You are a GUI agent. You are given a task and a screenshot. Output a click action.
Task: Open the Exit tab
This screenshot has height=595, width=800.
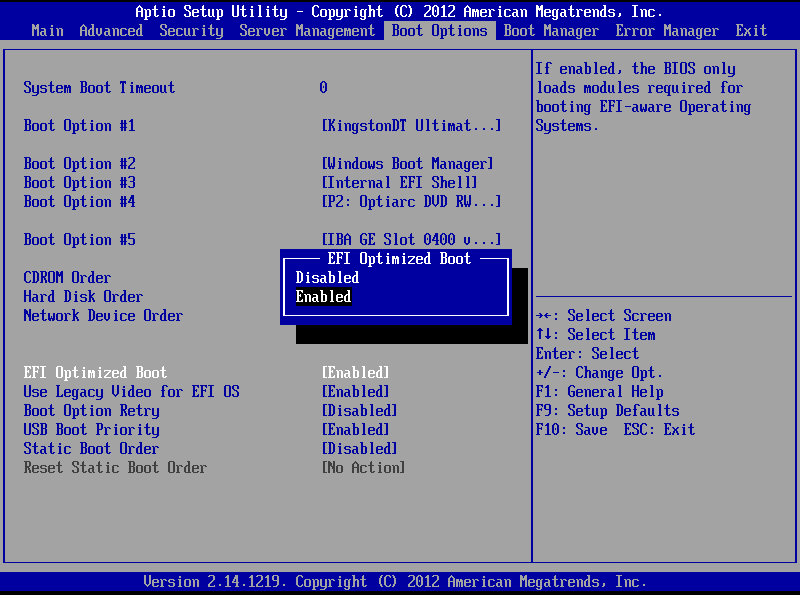tap(751, 31)
